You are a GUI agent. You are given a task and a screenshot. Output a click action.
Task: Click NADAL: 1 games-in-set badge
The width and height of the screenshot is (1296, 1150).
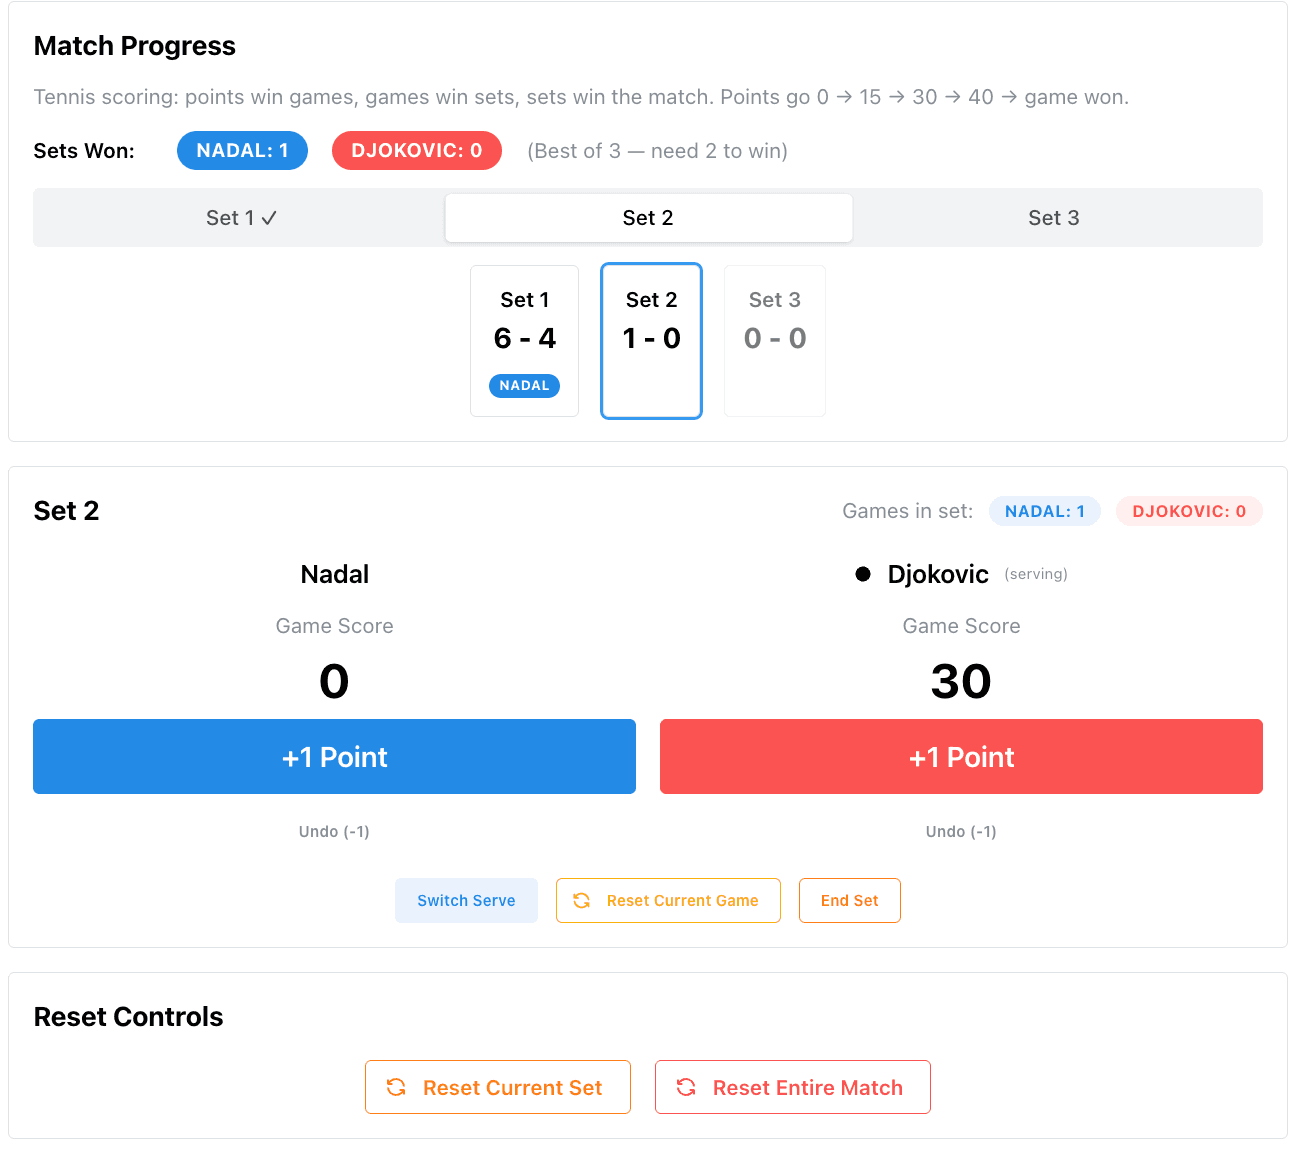tap(1045, 511)
